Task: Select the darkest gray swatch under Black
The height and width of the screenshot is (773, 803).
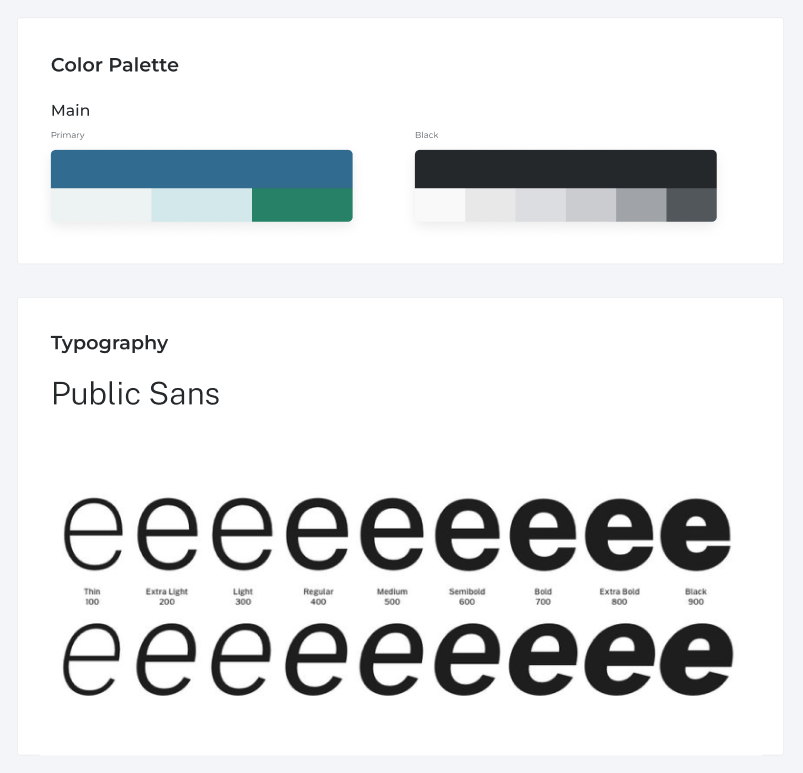Action: tap(691, 205)
